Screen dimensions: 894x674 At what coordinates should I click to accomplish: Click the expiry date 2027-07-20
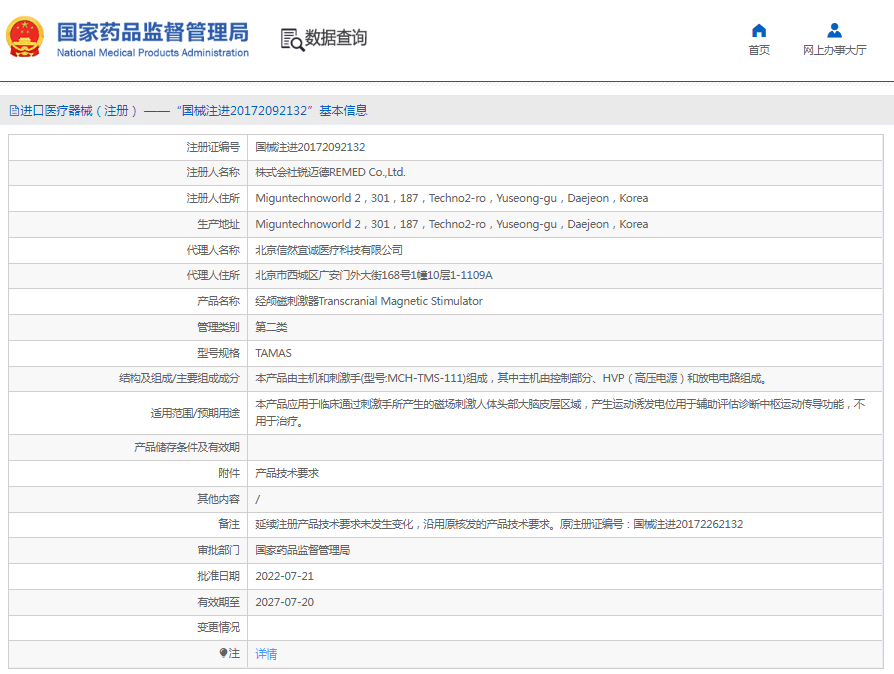pyautogui.click(x=284, y=602)
